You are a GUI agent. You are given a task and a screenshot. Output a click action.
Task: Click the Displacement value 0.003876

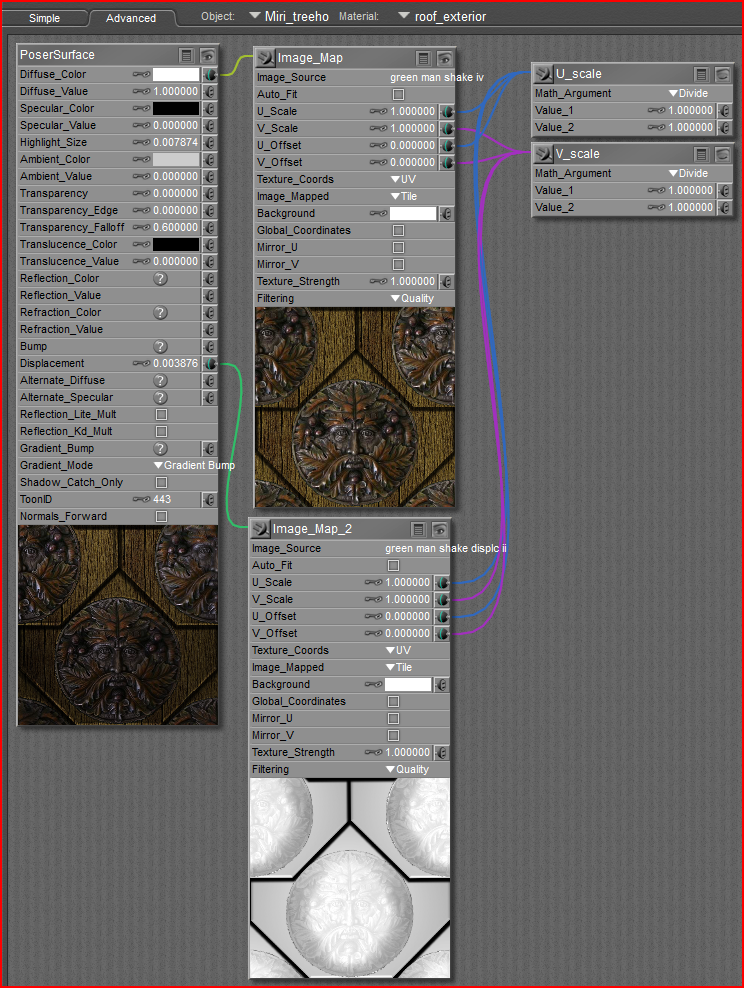point(175,364)
